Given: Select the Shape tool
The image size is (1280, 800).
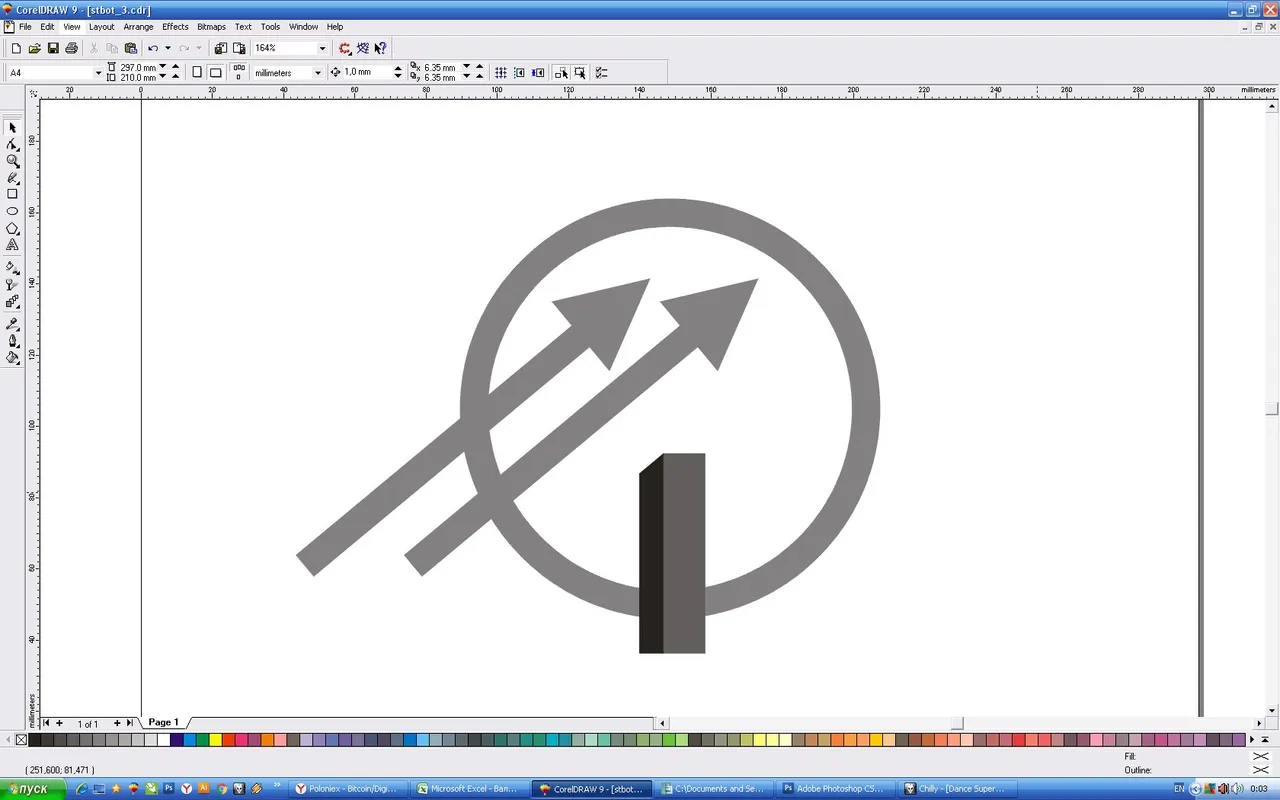Looking at the screenshot, I should 12,145.
